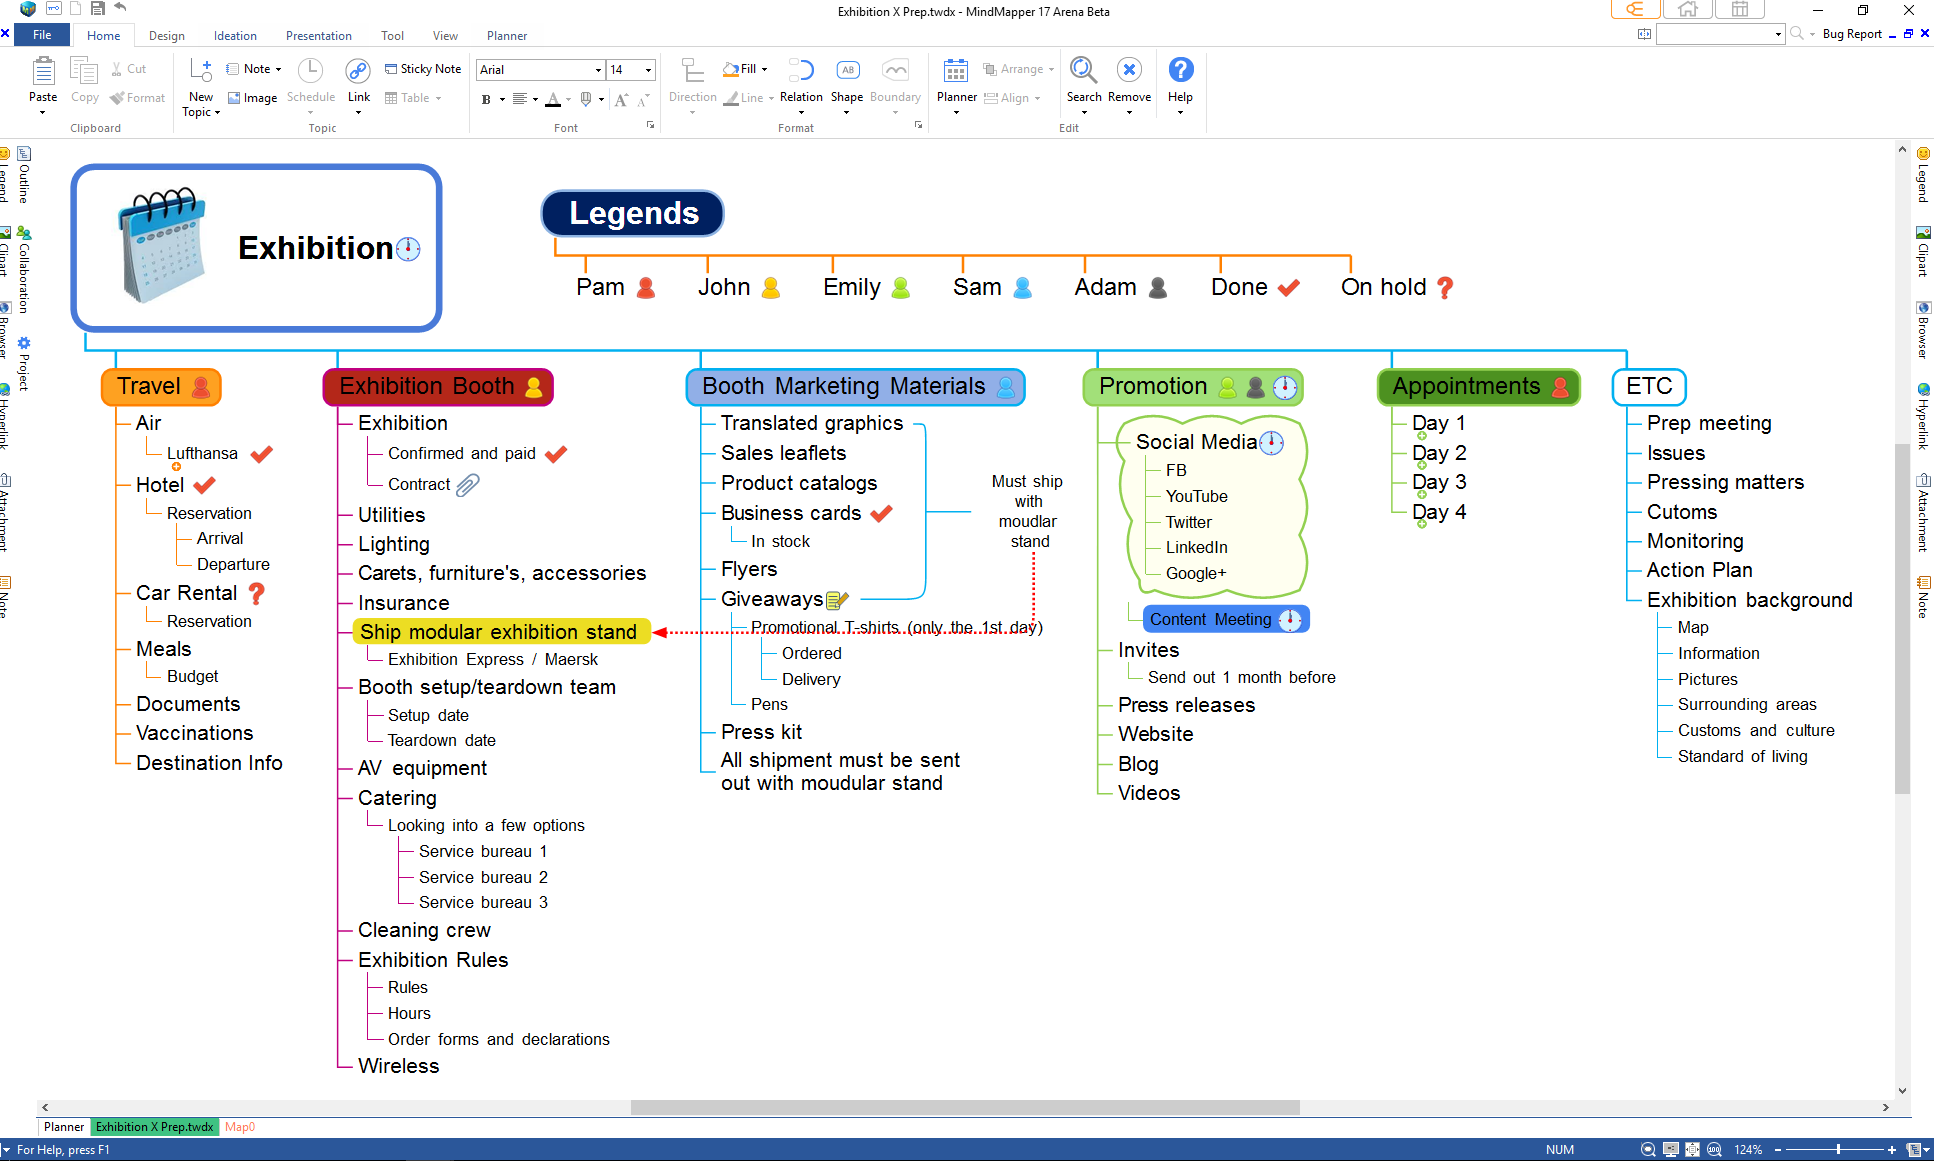This screenshot has width=1934, height=1161.
Task: Click the horizontal scrollbar below the map
Action: click(966, 1107)
